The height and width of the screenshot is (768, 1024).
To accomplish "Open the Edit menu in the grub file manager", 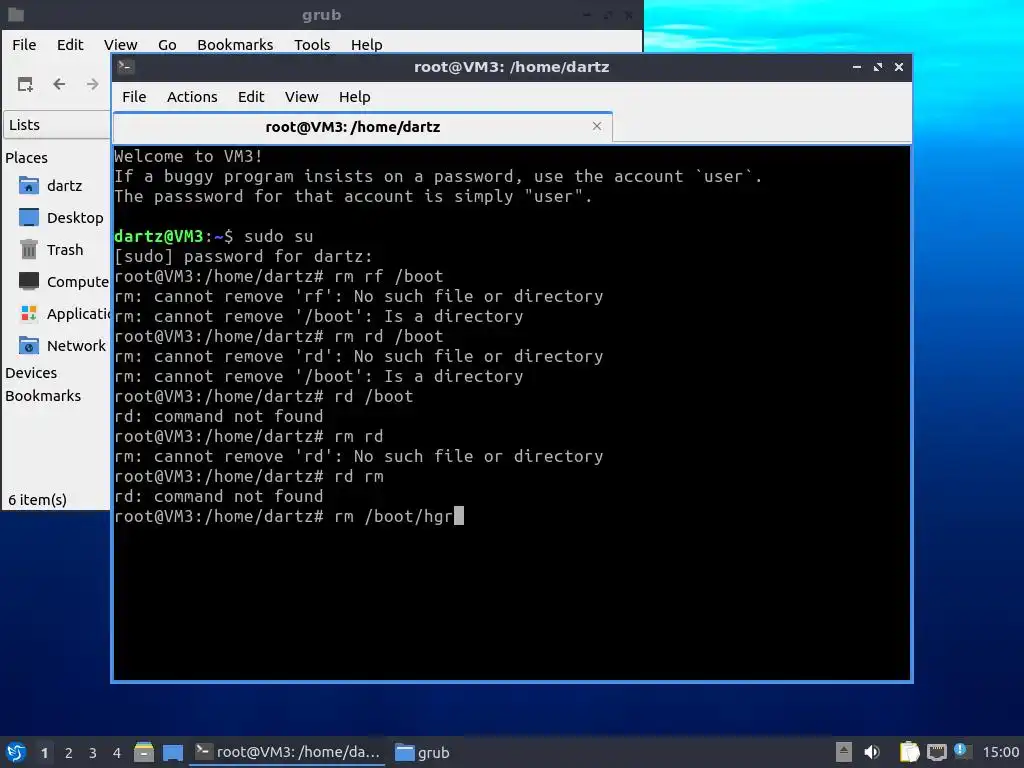I will tap(70, 44).
